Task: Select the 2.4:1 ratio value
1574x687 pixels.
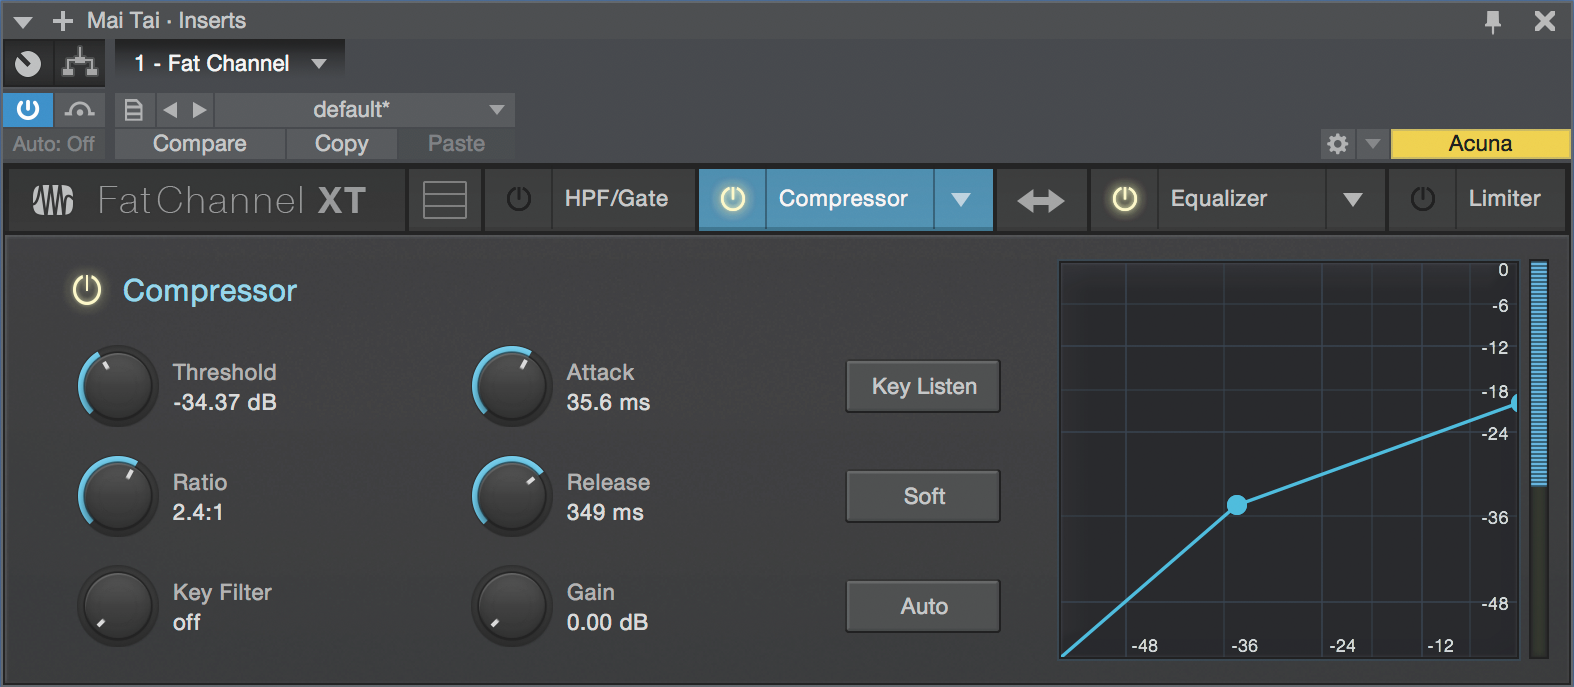Action: pos(198,513)
